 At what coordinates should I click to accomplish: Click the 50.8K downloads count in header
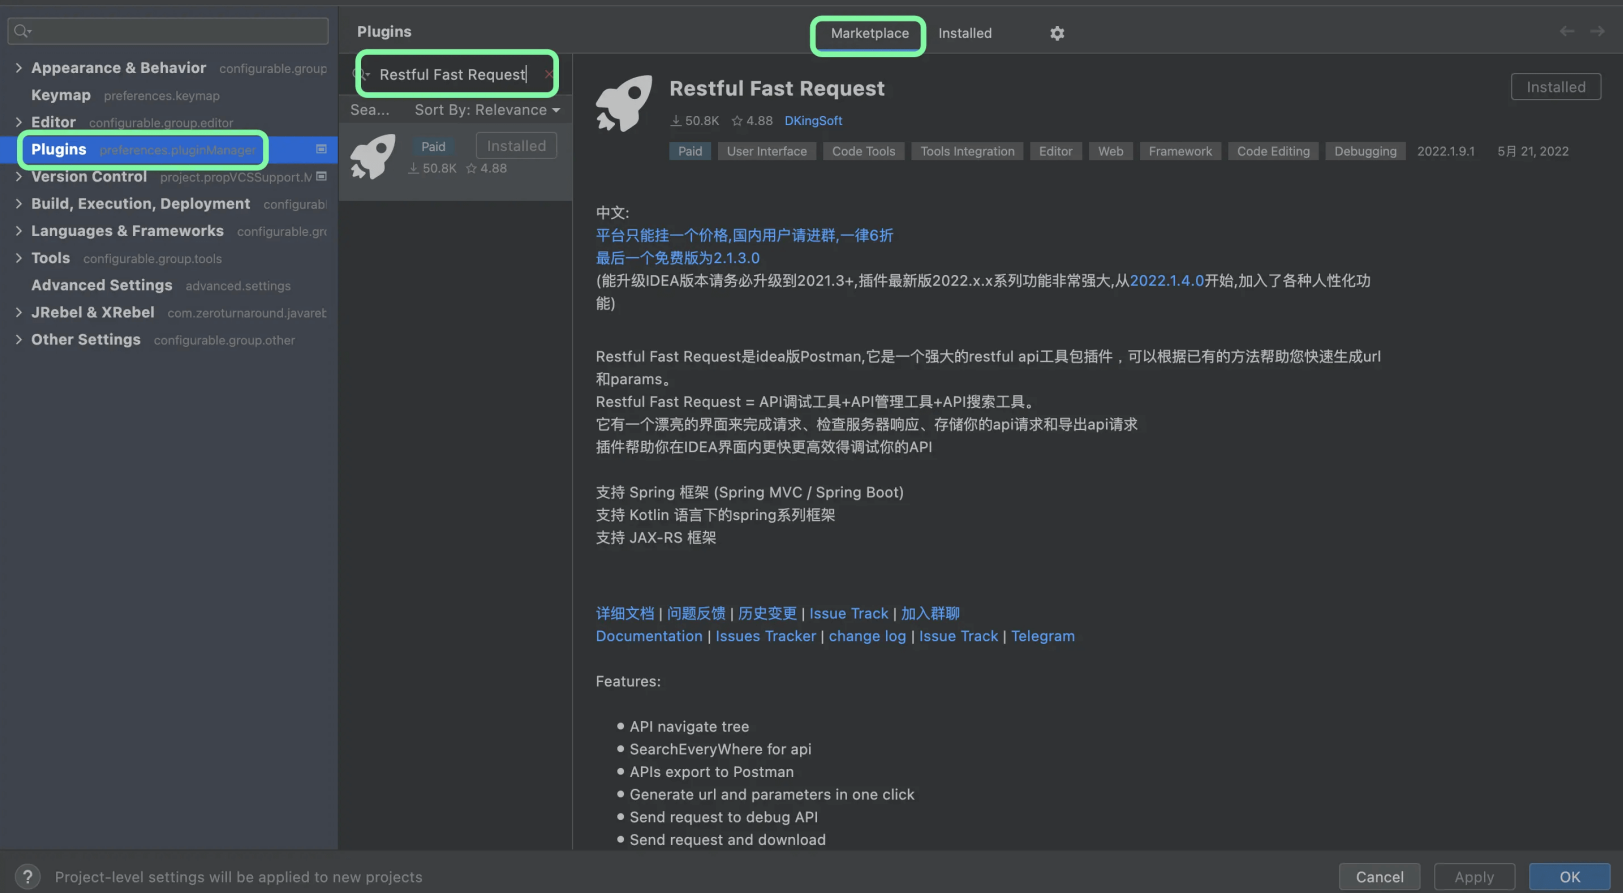(694, 121)
